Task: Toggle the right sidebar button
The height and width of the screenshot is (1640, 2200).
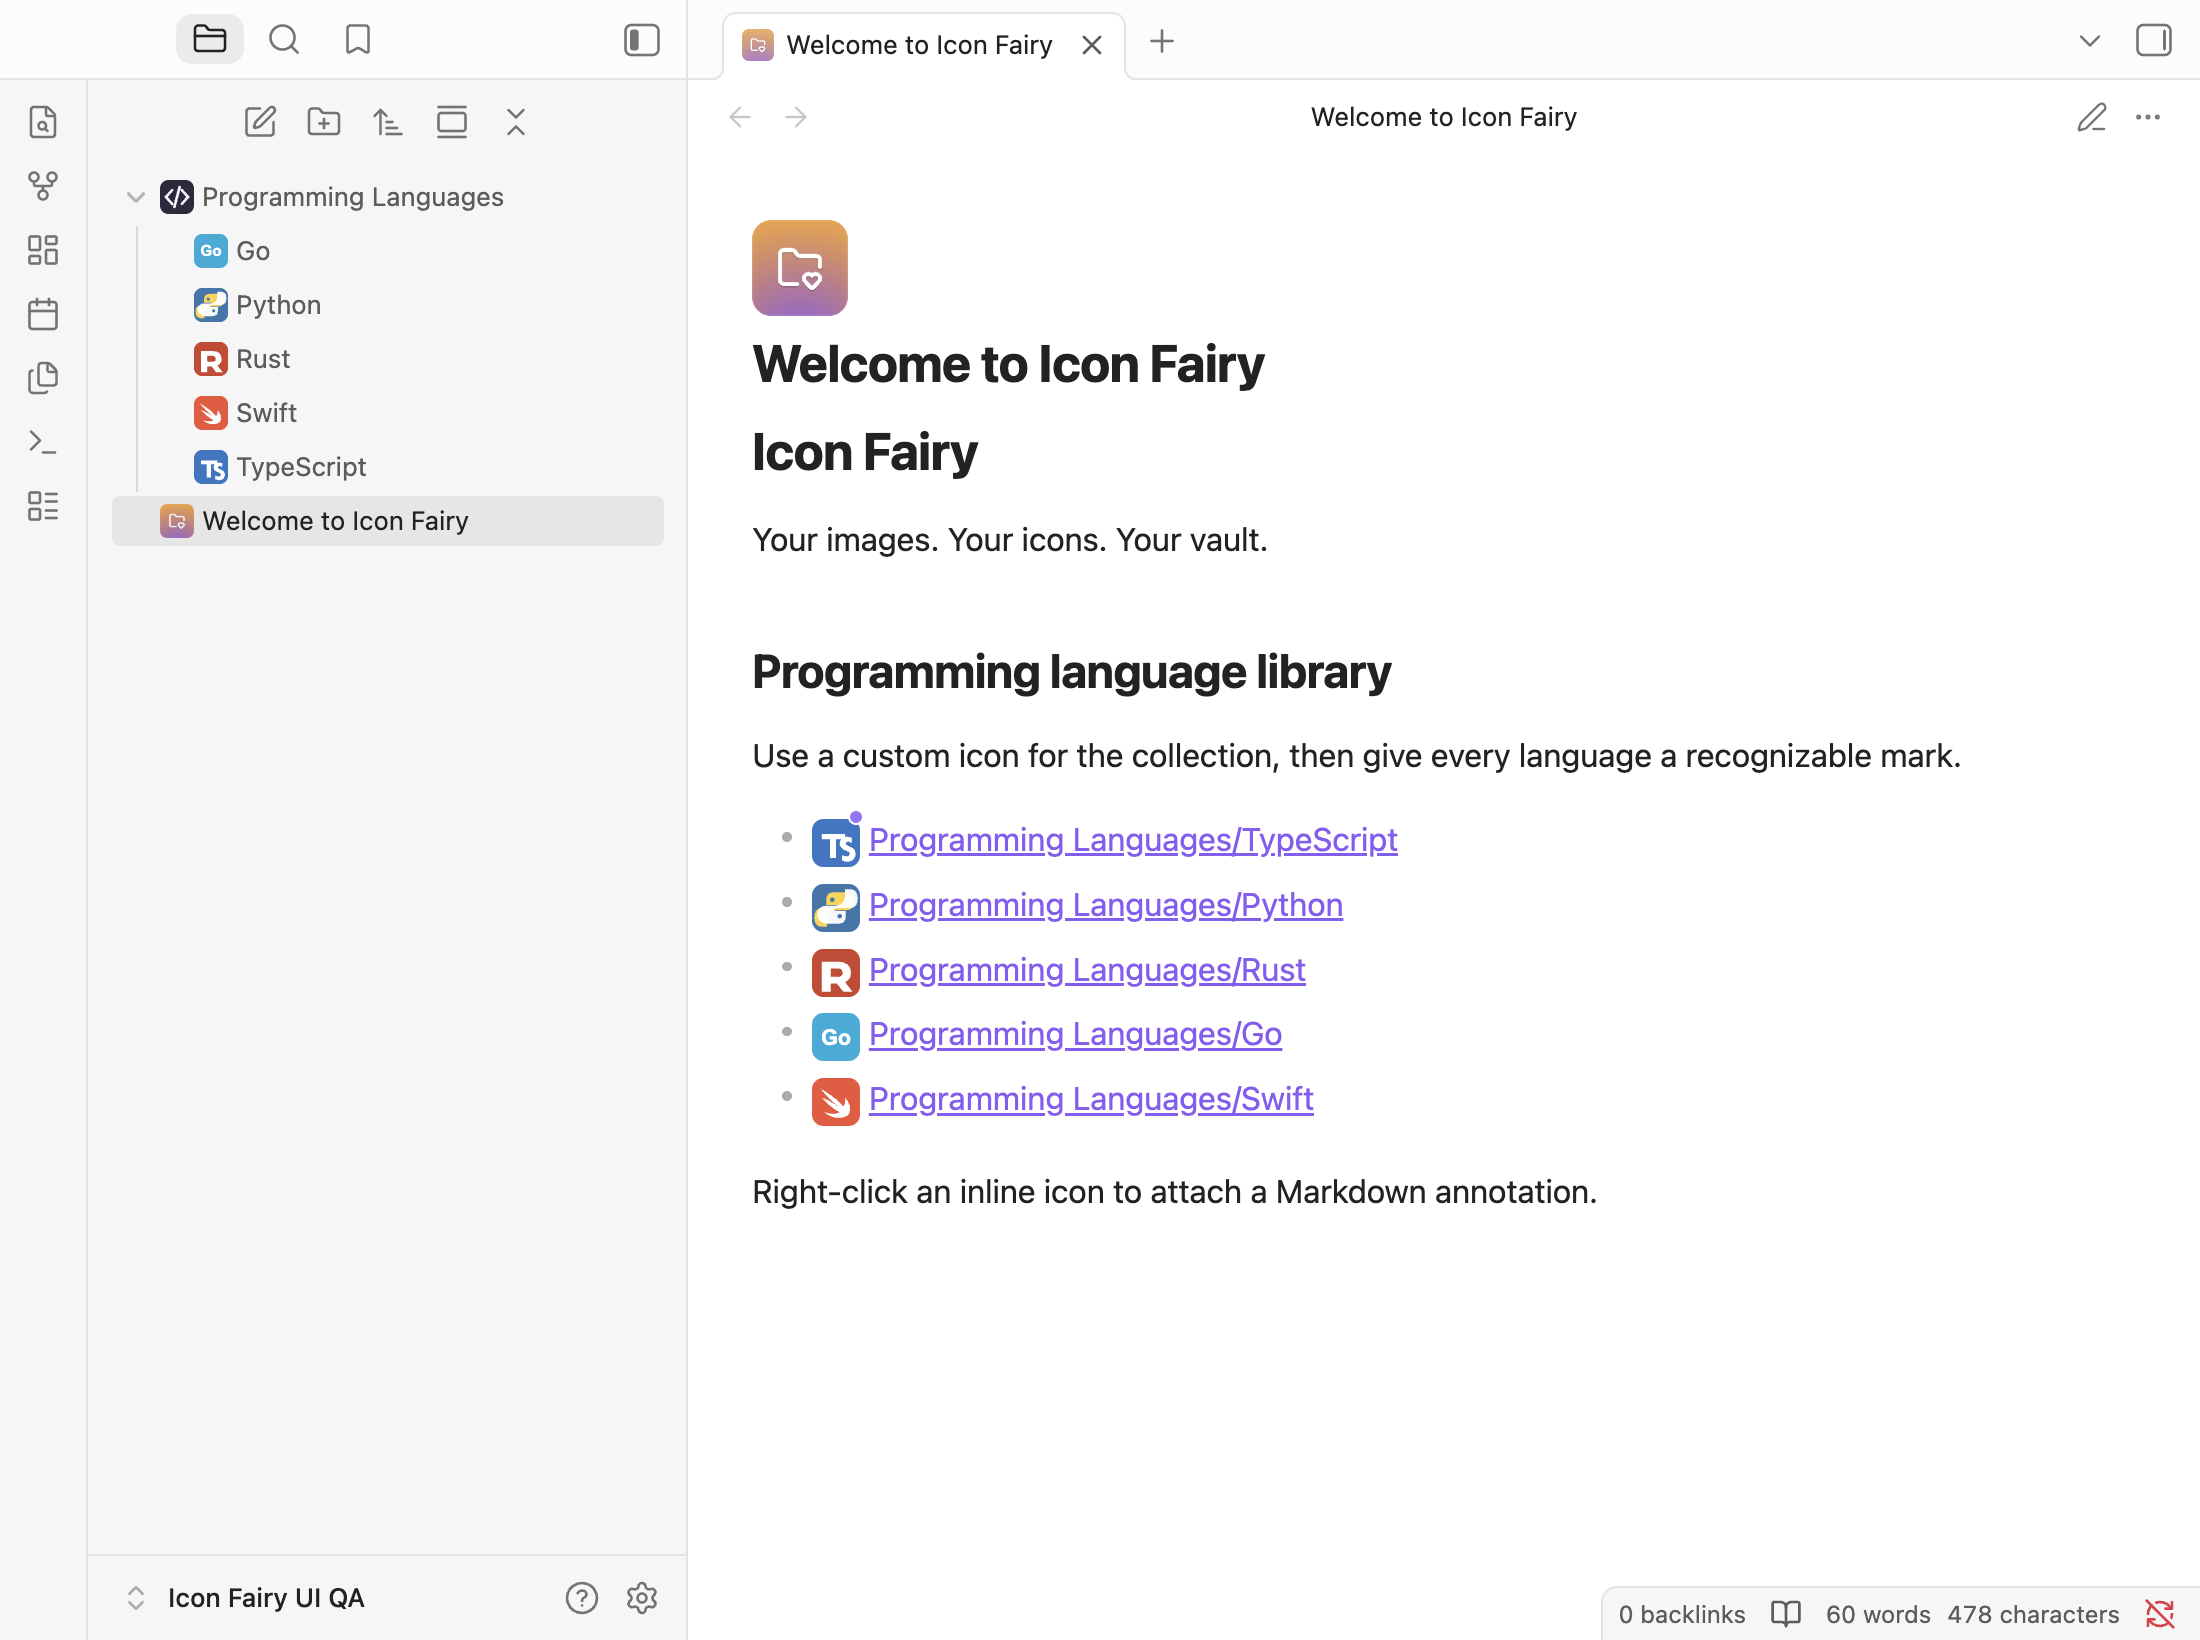Action: click(2154, 41)
